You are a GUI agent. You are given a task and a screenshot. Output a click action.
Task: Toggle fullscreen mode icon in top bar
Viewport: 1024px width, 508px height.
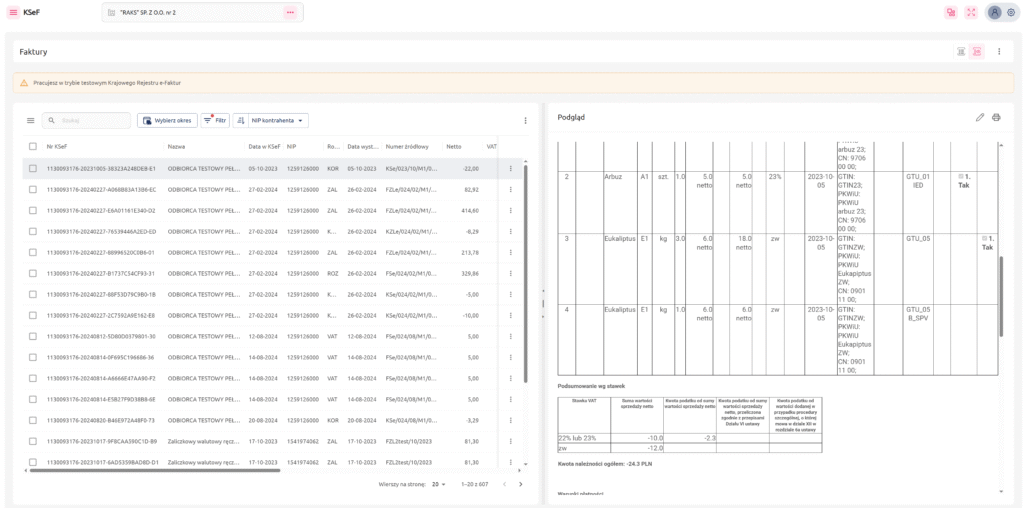click(970, 12)
